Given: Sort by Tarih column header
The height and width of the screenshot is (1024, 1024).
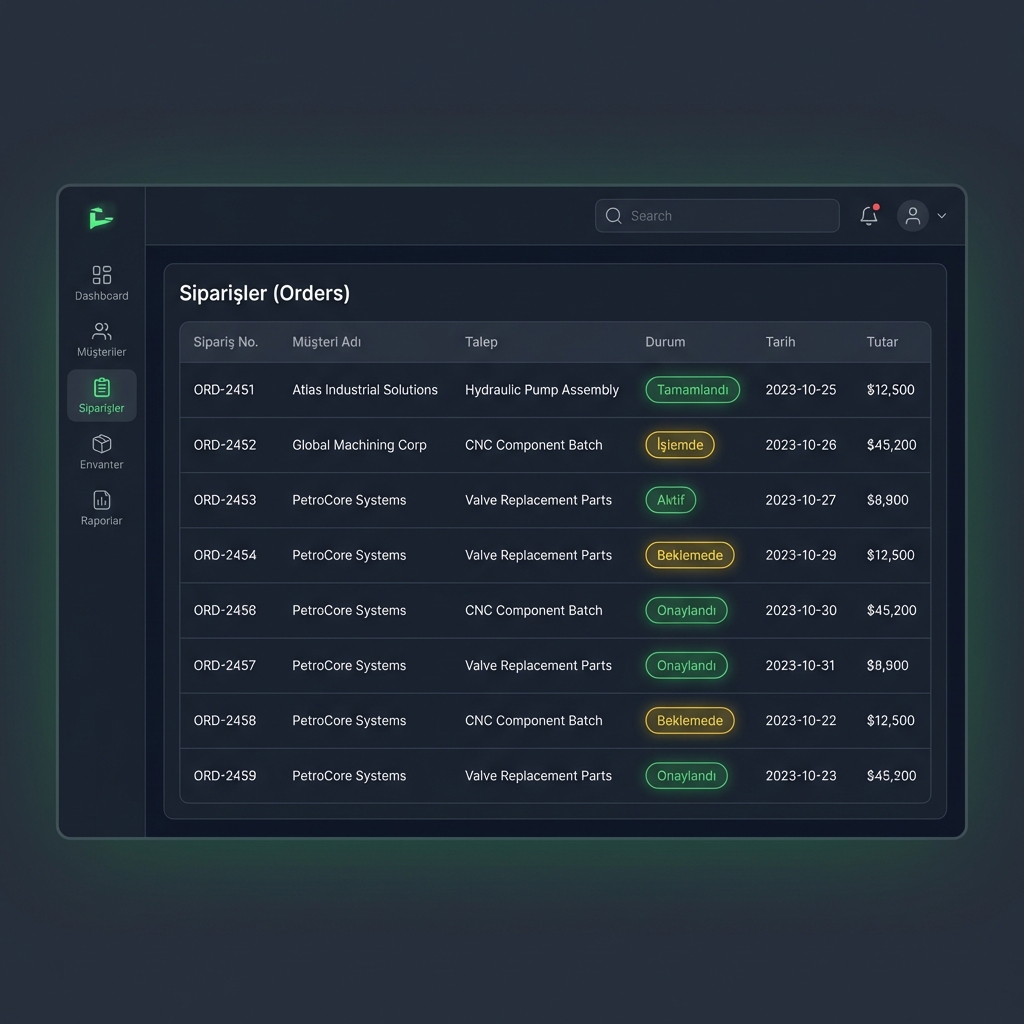Looking at the screenshot, I should pyautogui.click(x=780, y=342).
